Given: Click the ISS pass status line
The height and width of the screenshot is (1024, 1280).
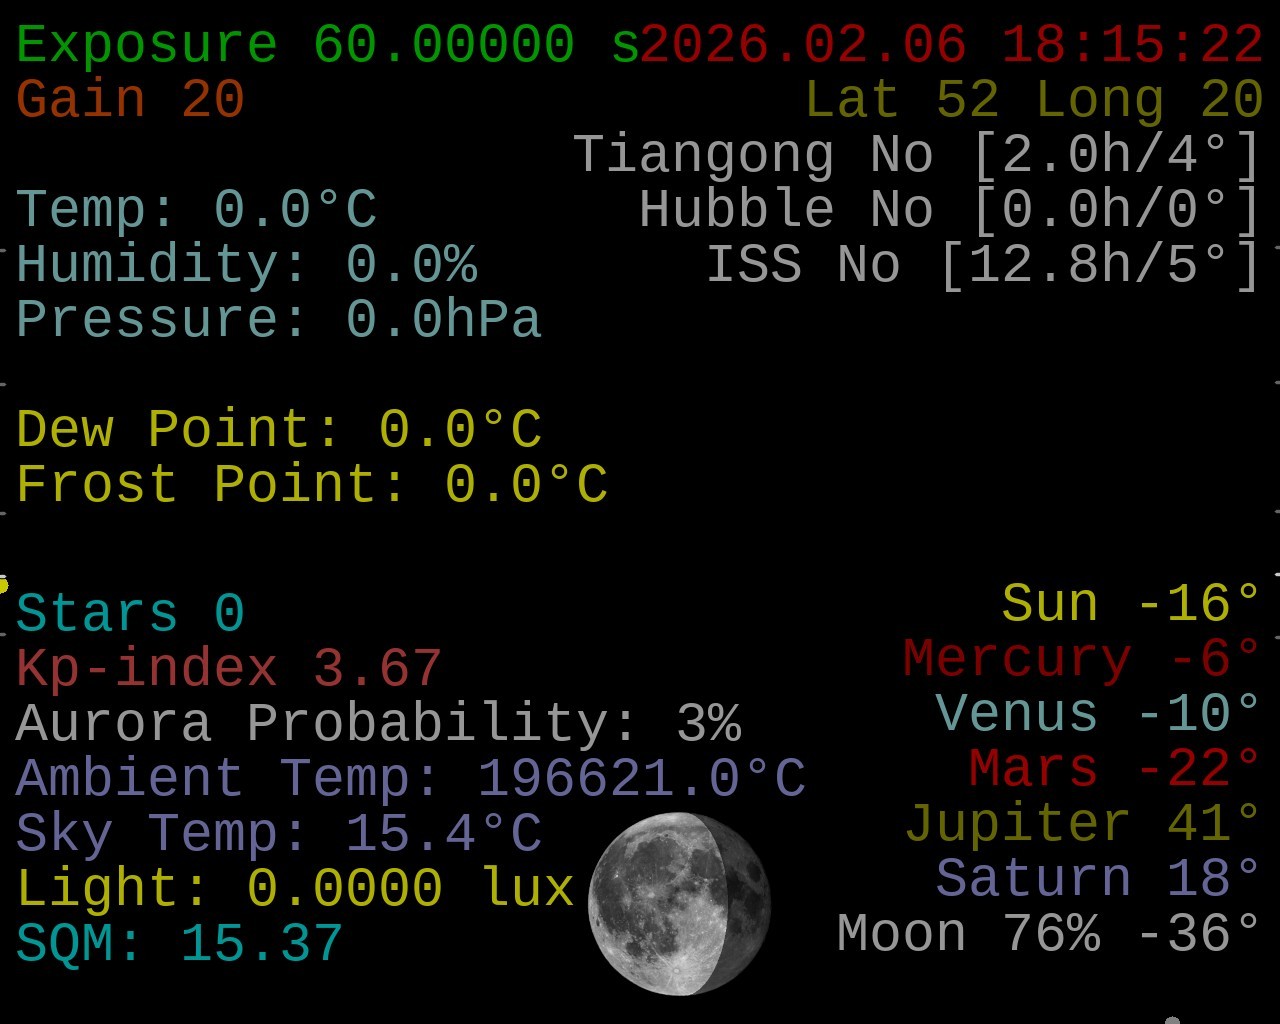Looking at the screenshot, I should [982, 265].
